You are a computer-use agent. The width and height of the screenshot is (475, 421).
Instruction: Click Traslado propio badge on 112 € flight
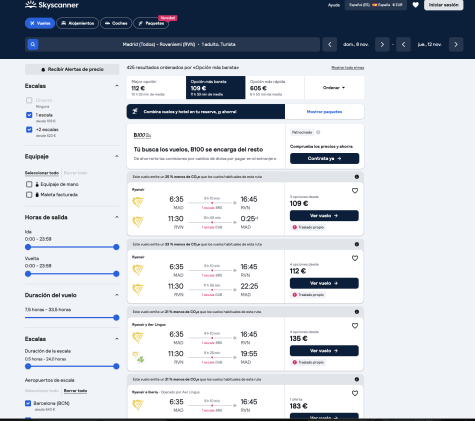(308, 295)
